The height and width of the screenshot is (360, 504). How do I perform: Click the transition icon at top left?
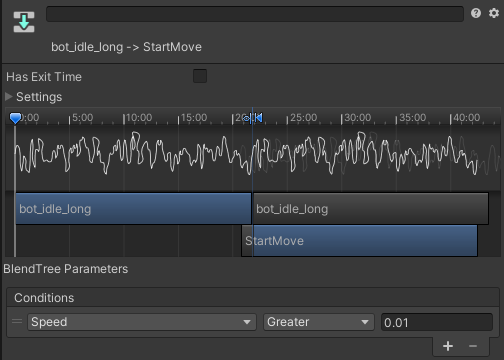pyautogui.click(x=24, y=22)
